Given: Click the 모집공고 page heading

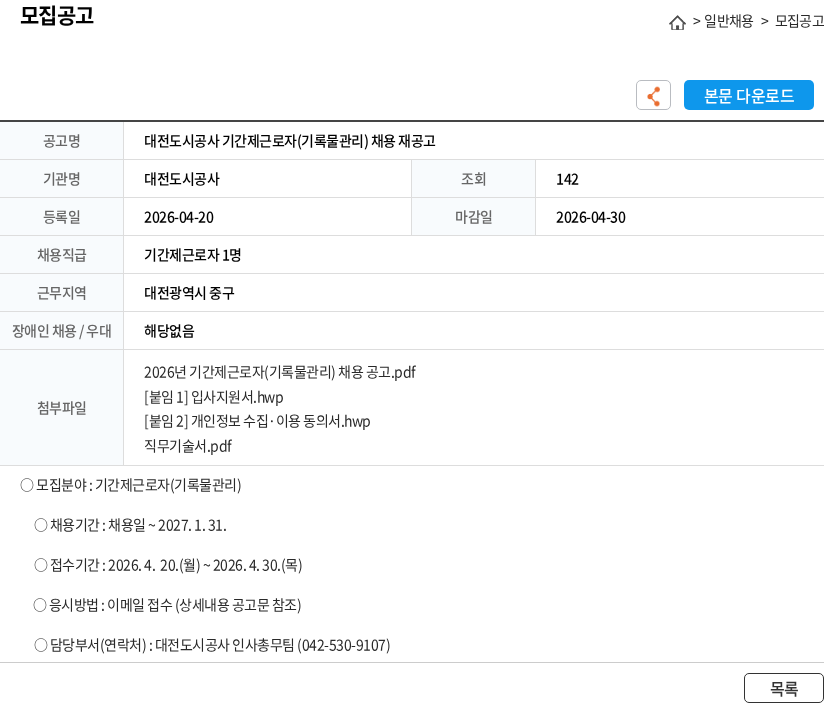Looking at the screenshot, I should click(57, 15).
